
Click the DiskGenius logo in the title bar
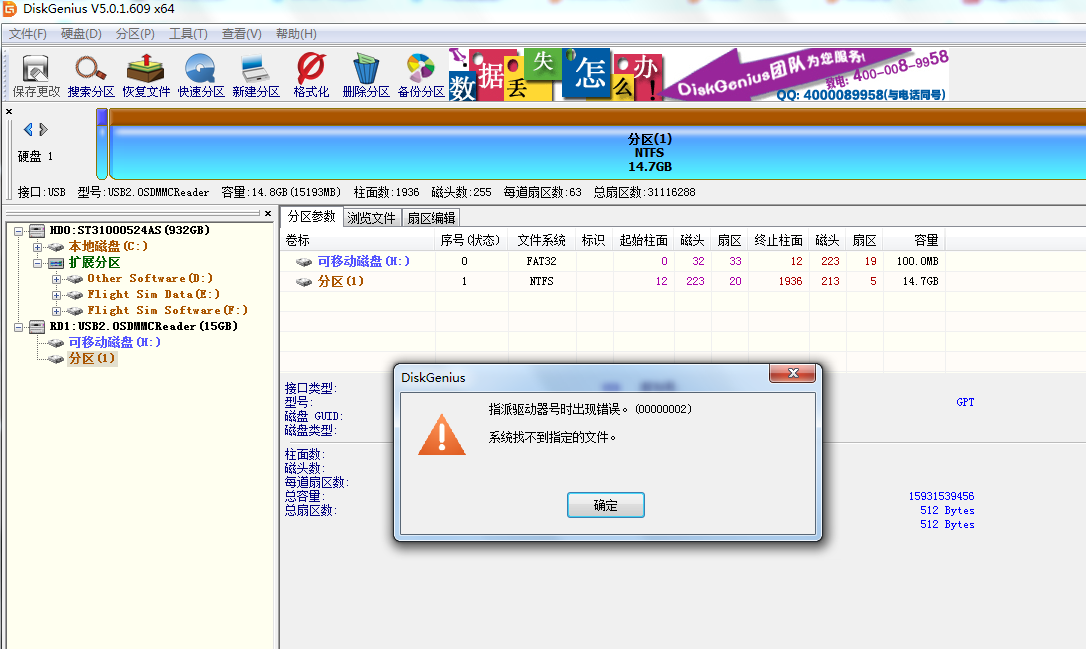point(9,9)
